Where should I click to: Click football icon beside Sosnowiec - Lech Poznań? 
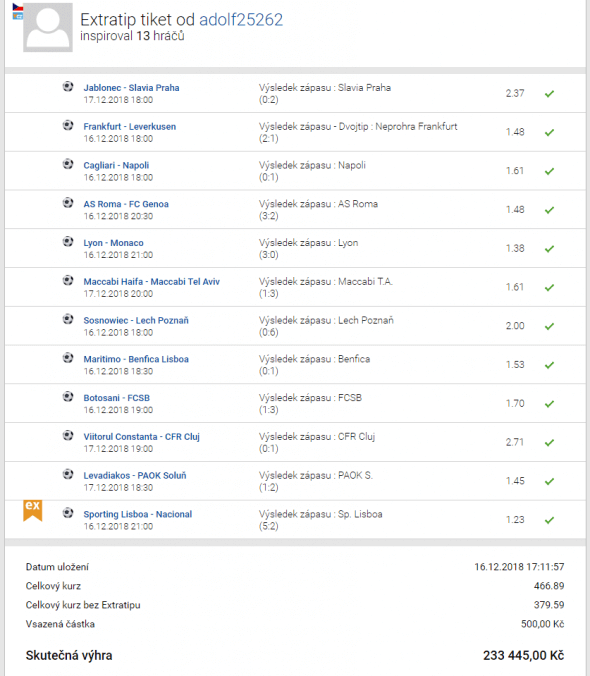68,319
